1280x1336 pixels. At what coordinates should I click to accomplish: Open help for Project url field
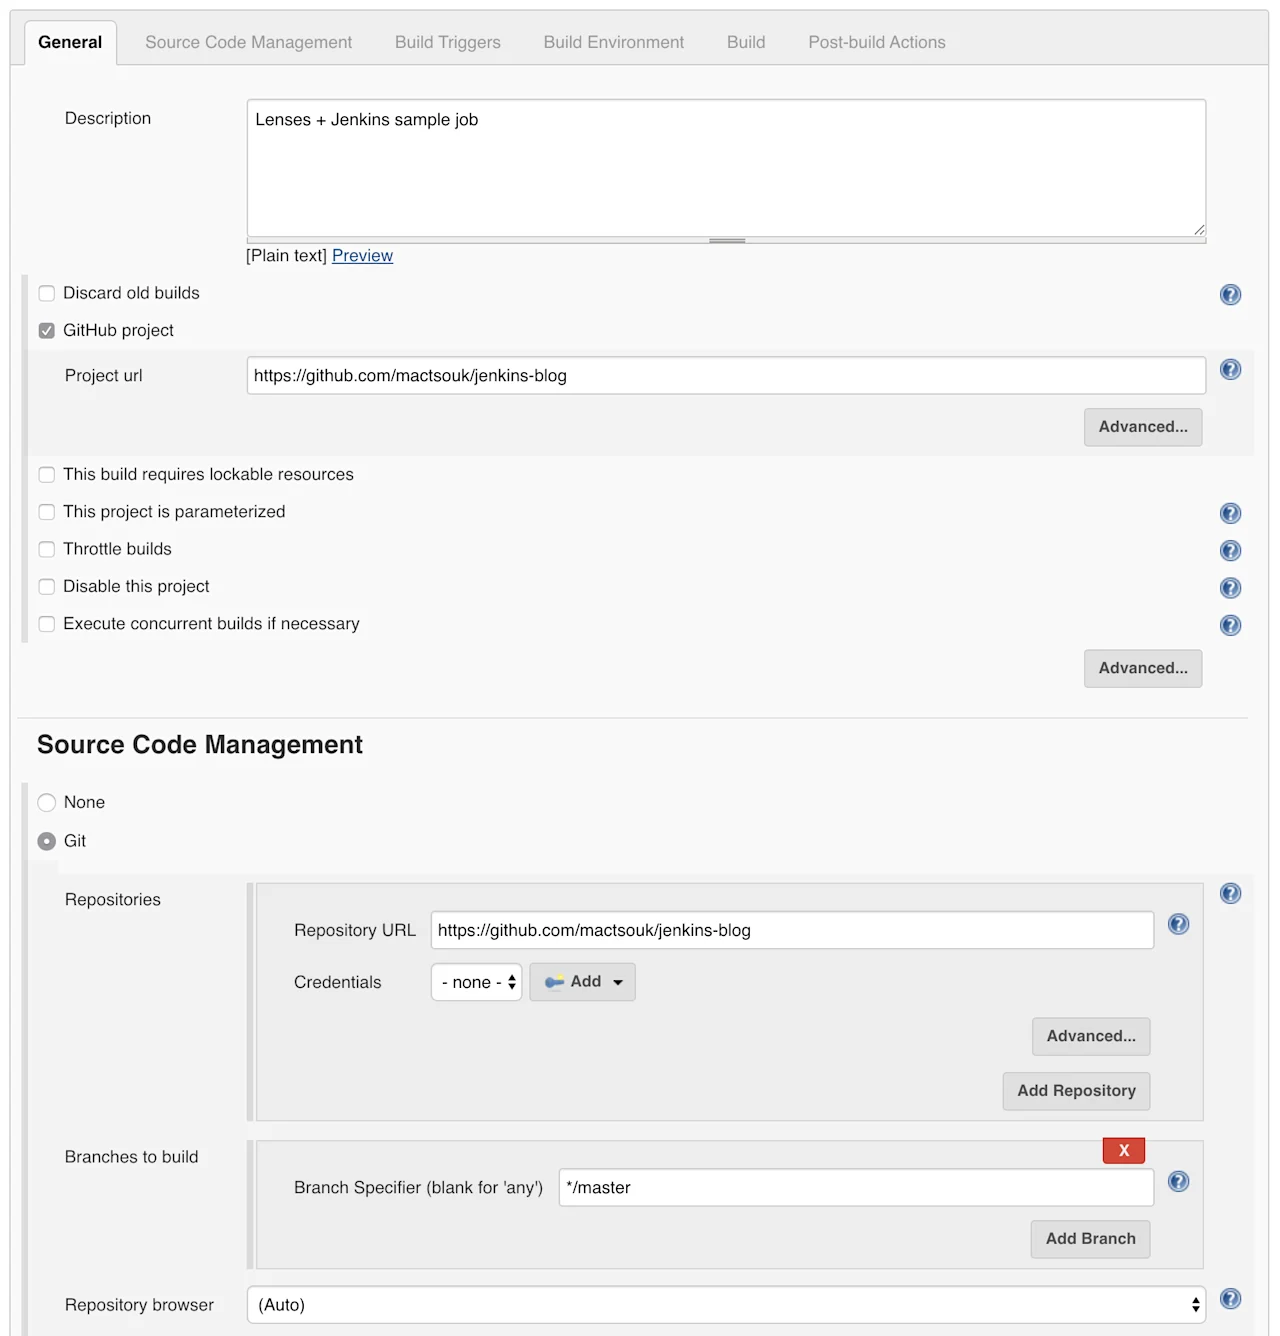(1230, 369)
